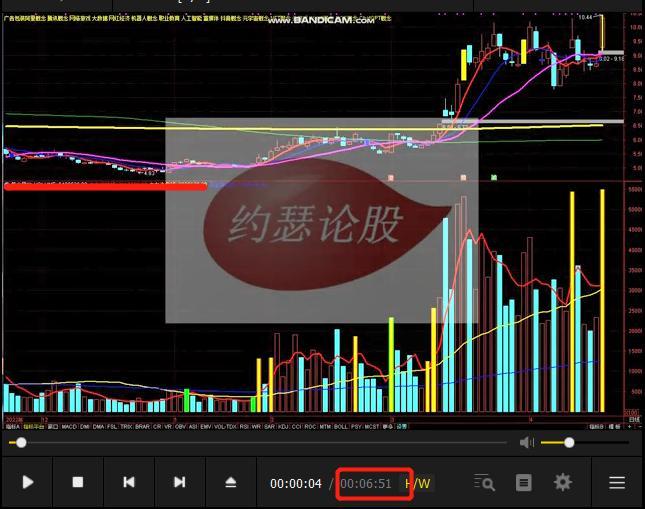
Task: Click the total duration 00:06:51
Action: (x=366, y=484)
